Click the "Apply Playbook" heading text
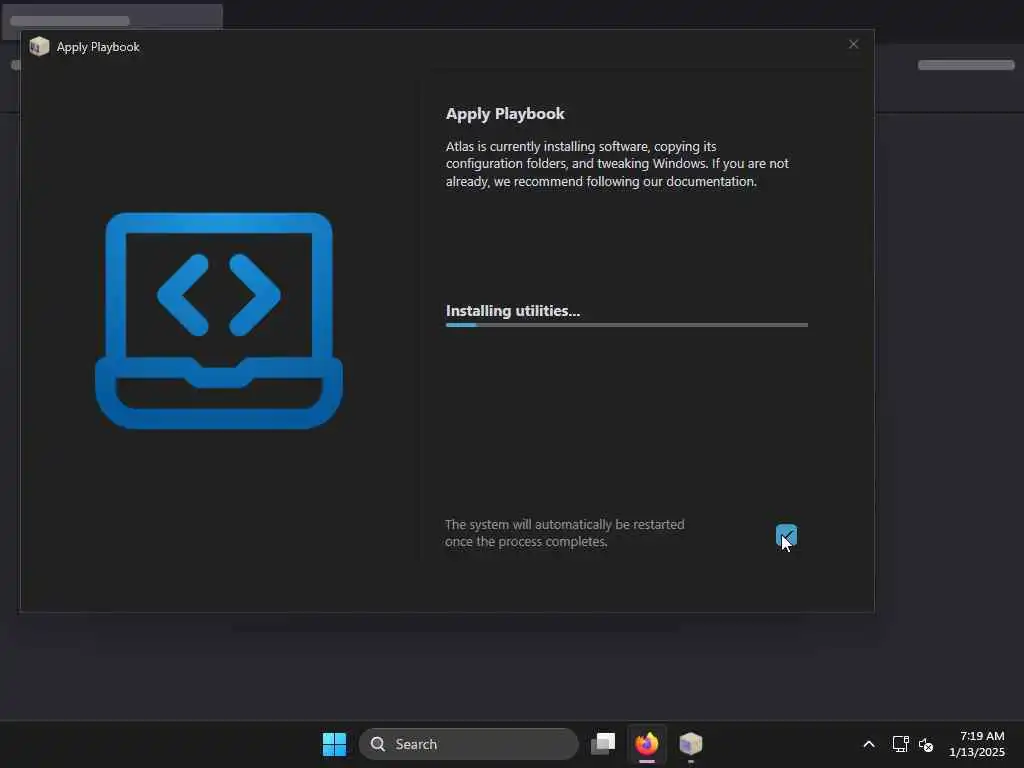 tap(505, 114)
